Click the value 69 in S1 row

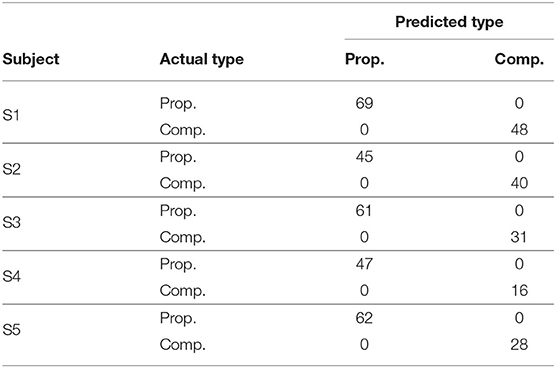click(x=364, y=103)
